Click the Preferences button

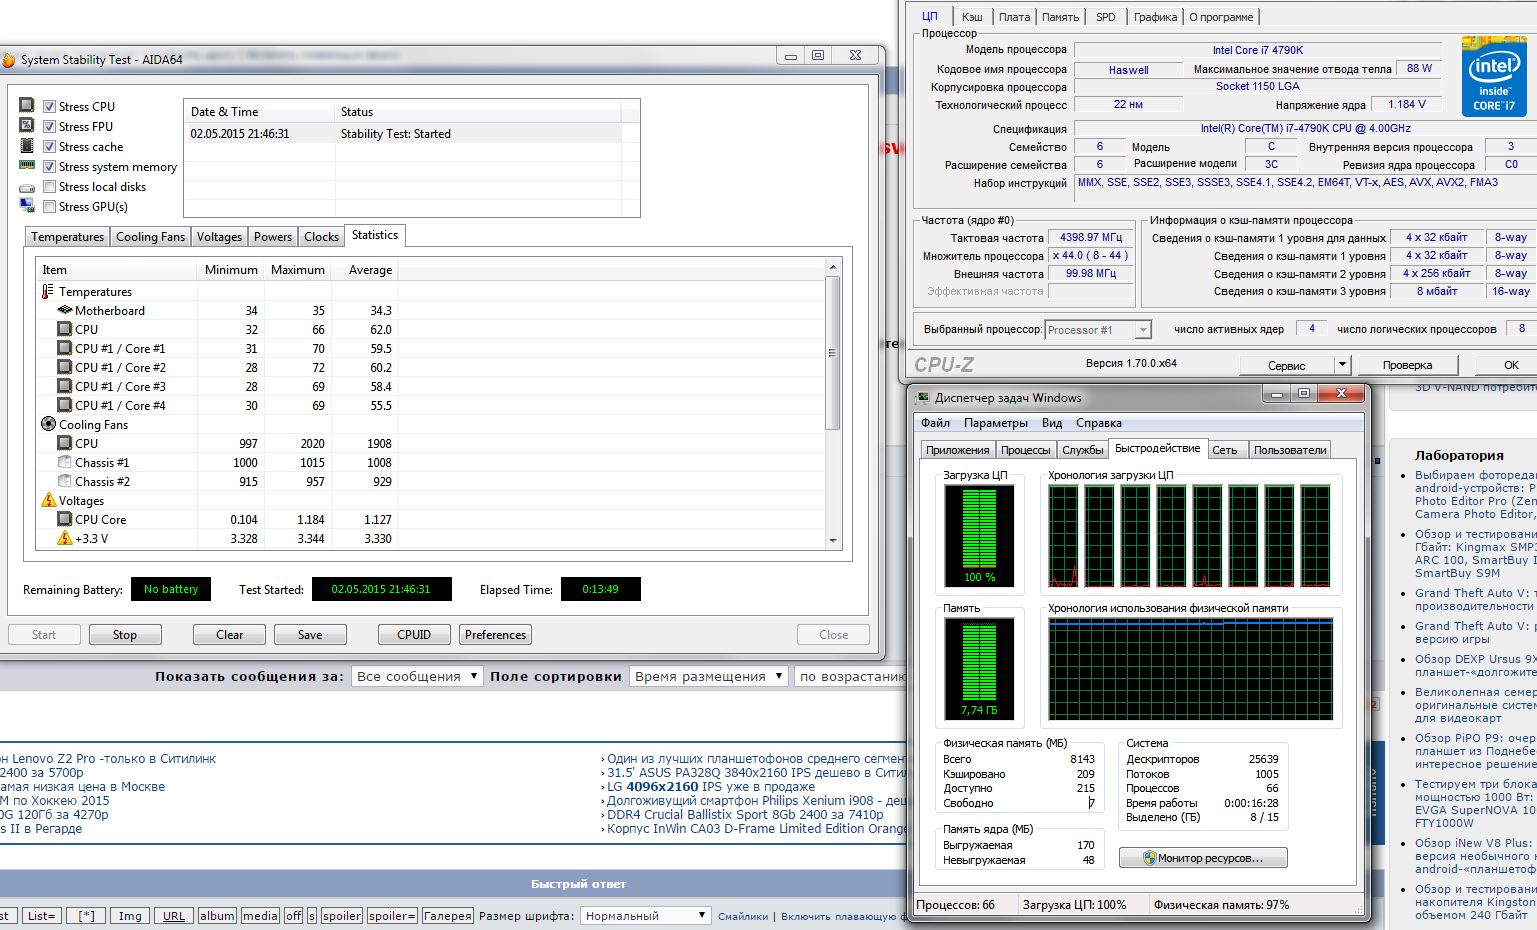[x=495, y=634]
